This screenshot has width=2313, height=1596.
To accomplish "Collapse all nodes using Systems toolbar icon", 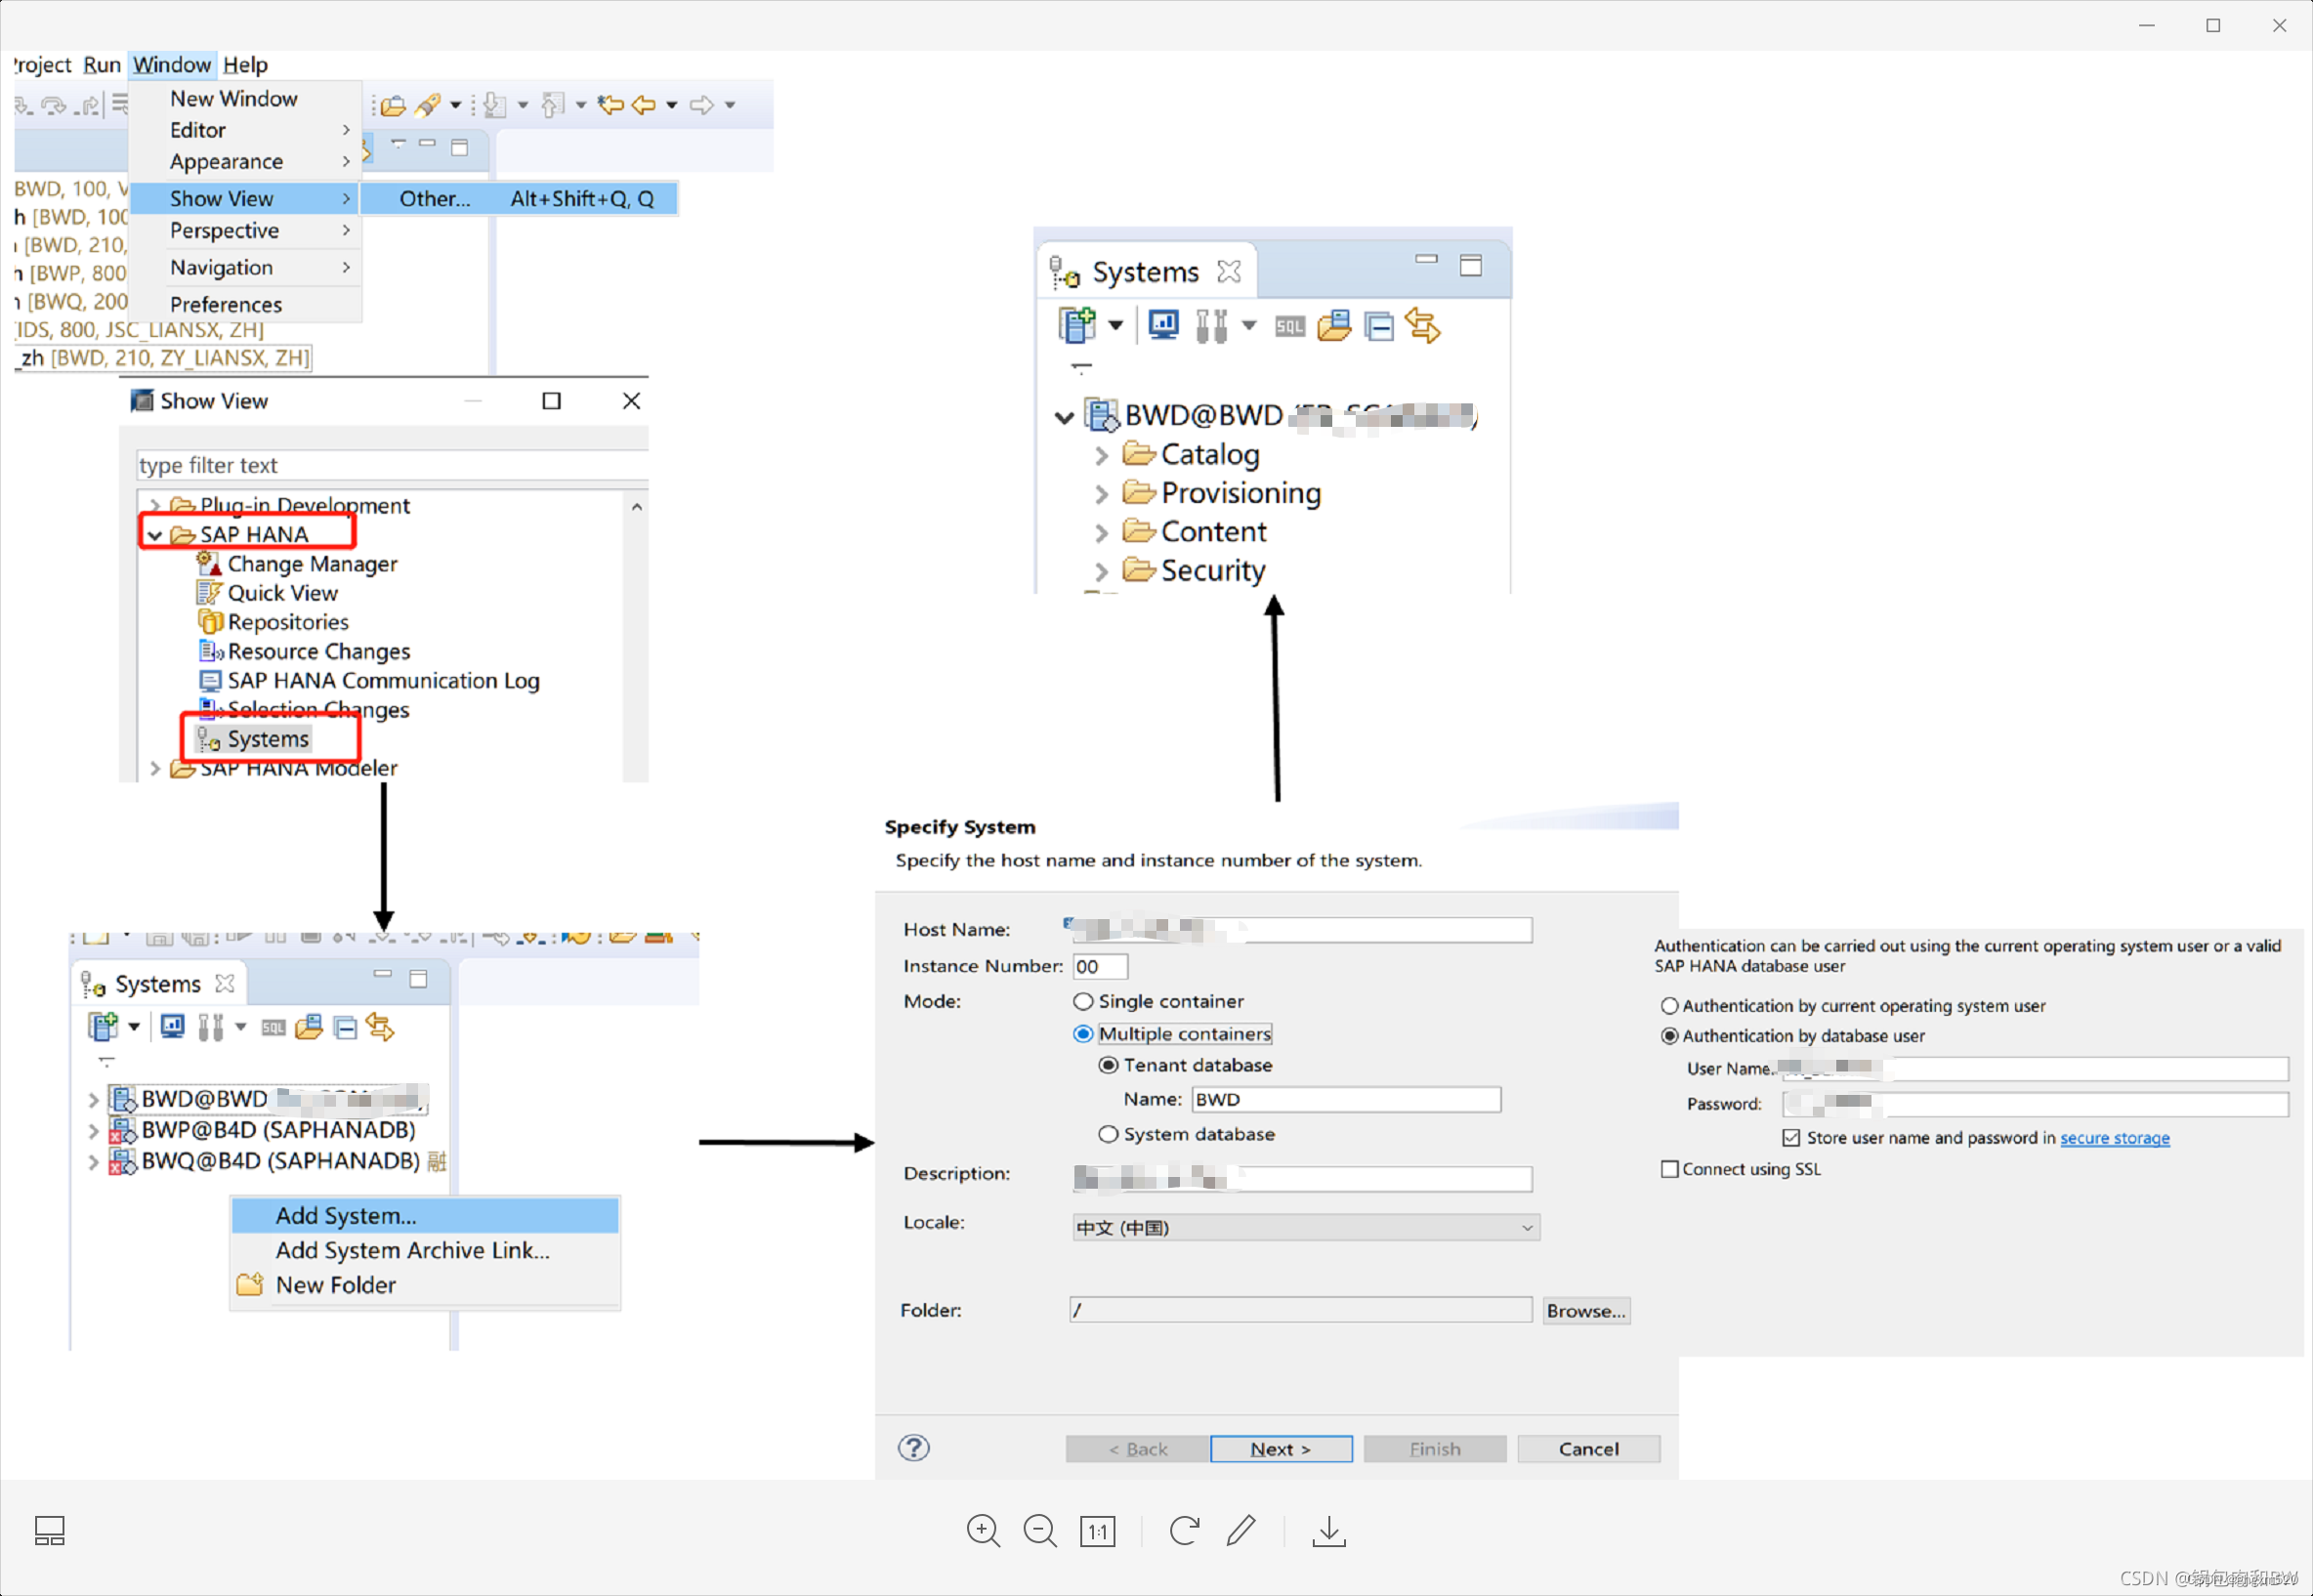I will (1380, 326).
